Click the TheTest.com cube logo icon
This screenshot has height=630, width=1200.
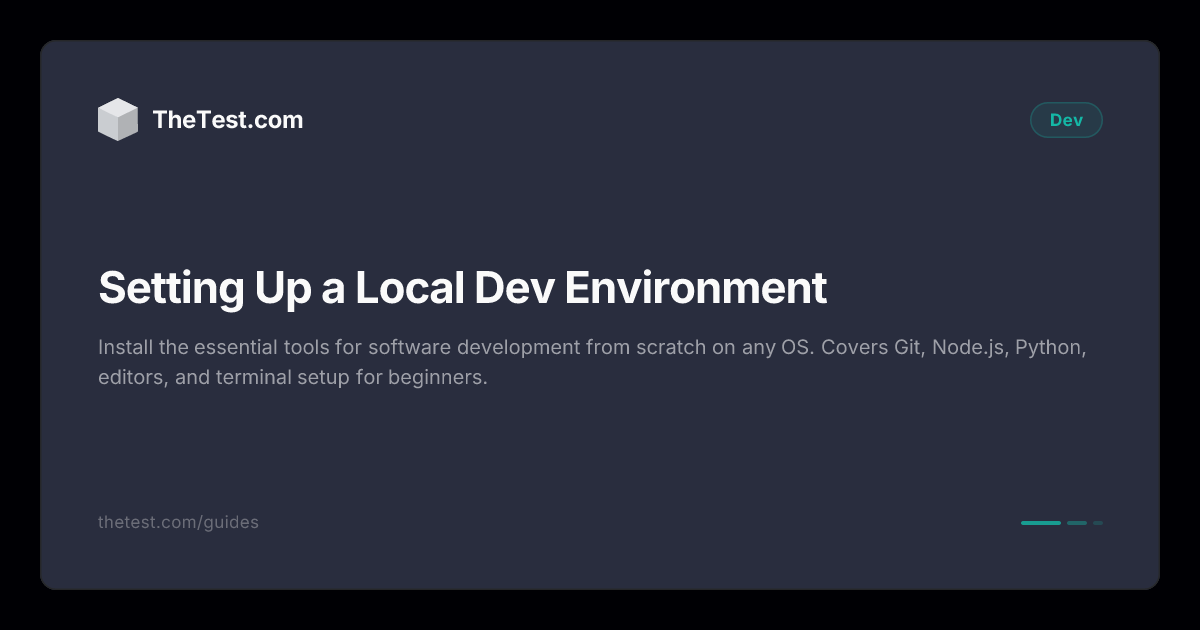(x=118, y=120)
